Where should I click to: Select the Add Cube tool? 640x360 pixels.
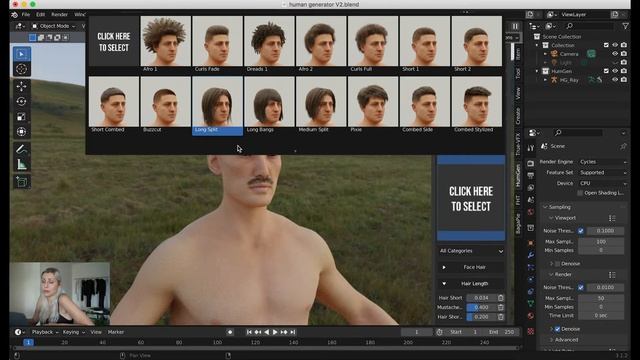(22, 182)
